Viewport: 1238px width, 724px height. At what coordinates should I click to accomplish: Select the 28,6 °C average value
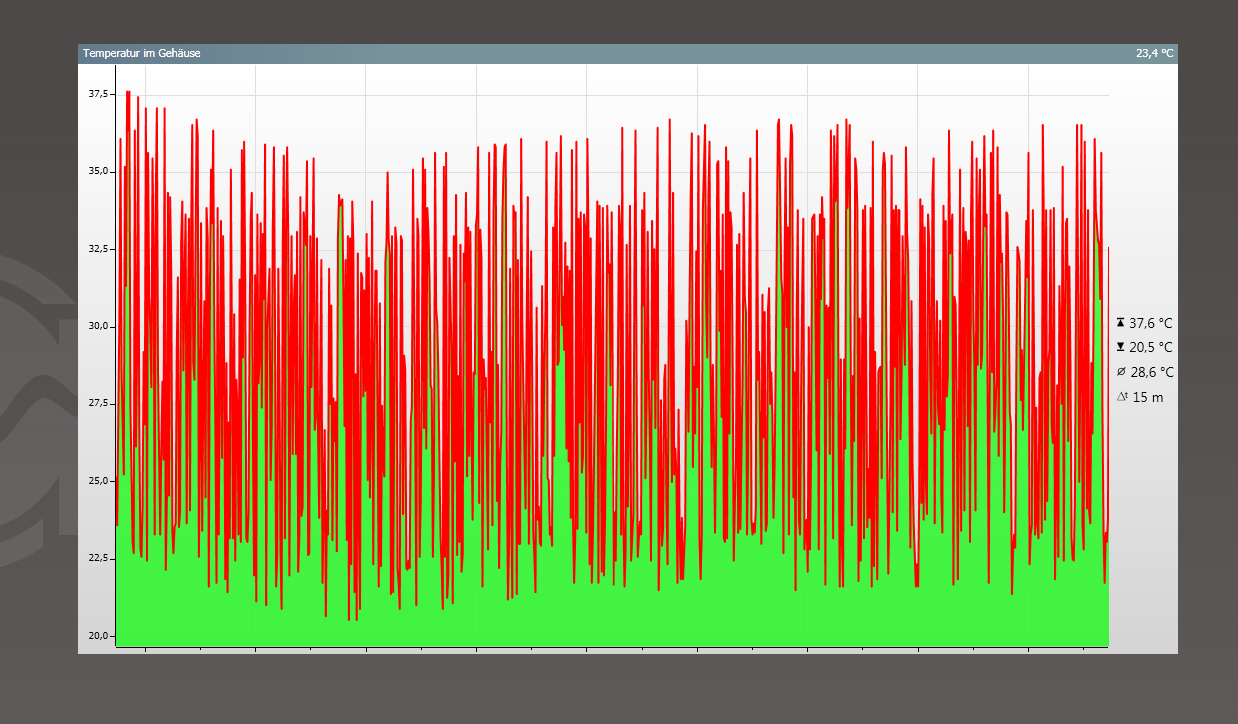pos(1150,372)
